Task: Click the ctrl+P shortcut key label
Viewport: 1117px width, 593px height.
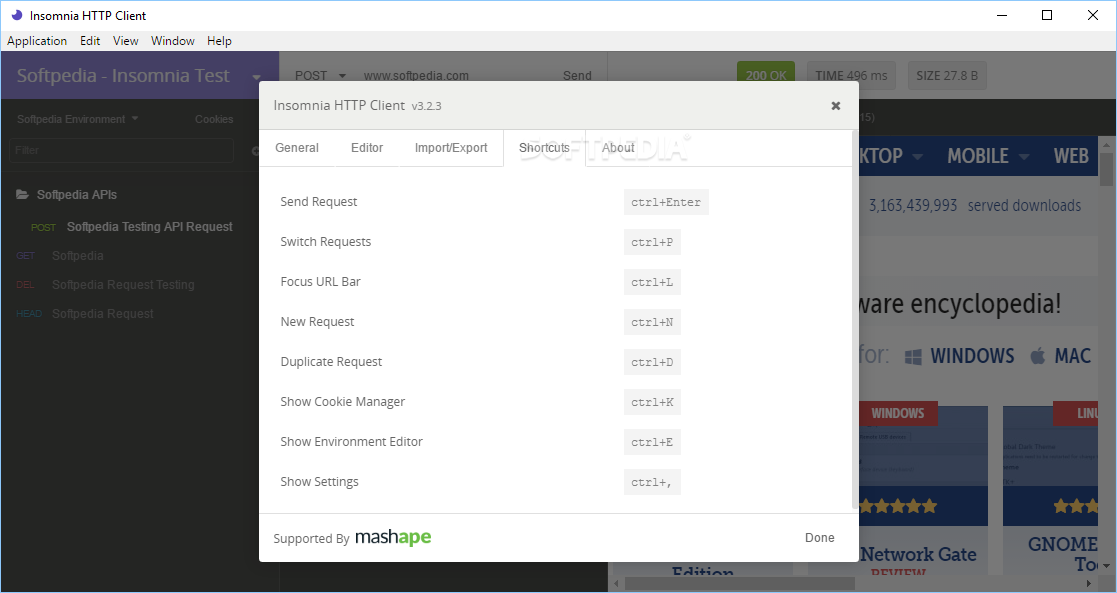Action: click(652, 242)
